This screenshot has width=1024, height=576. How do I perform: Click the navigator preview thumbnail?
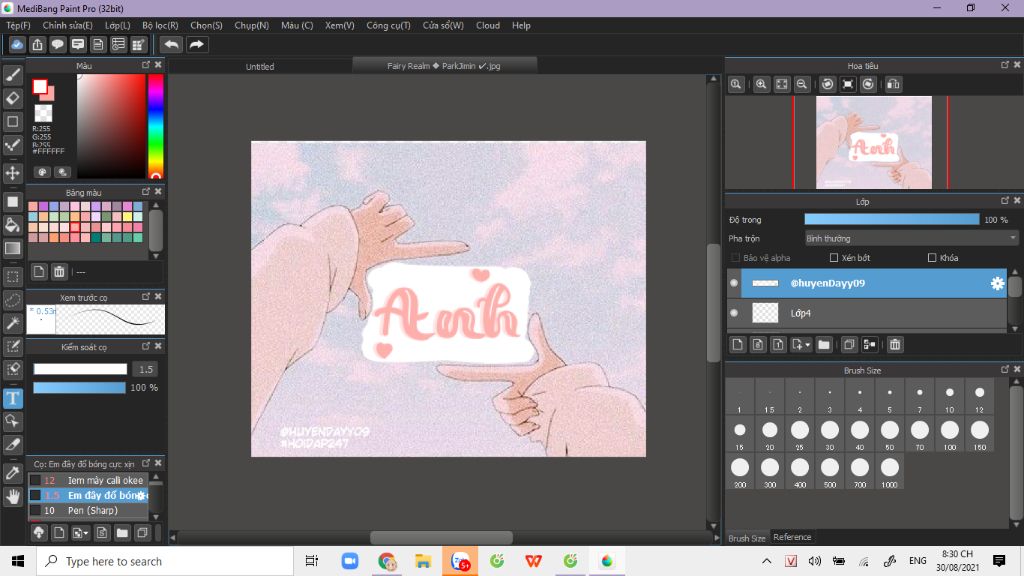[x=874, y=143]
